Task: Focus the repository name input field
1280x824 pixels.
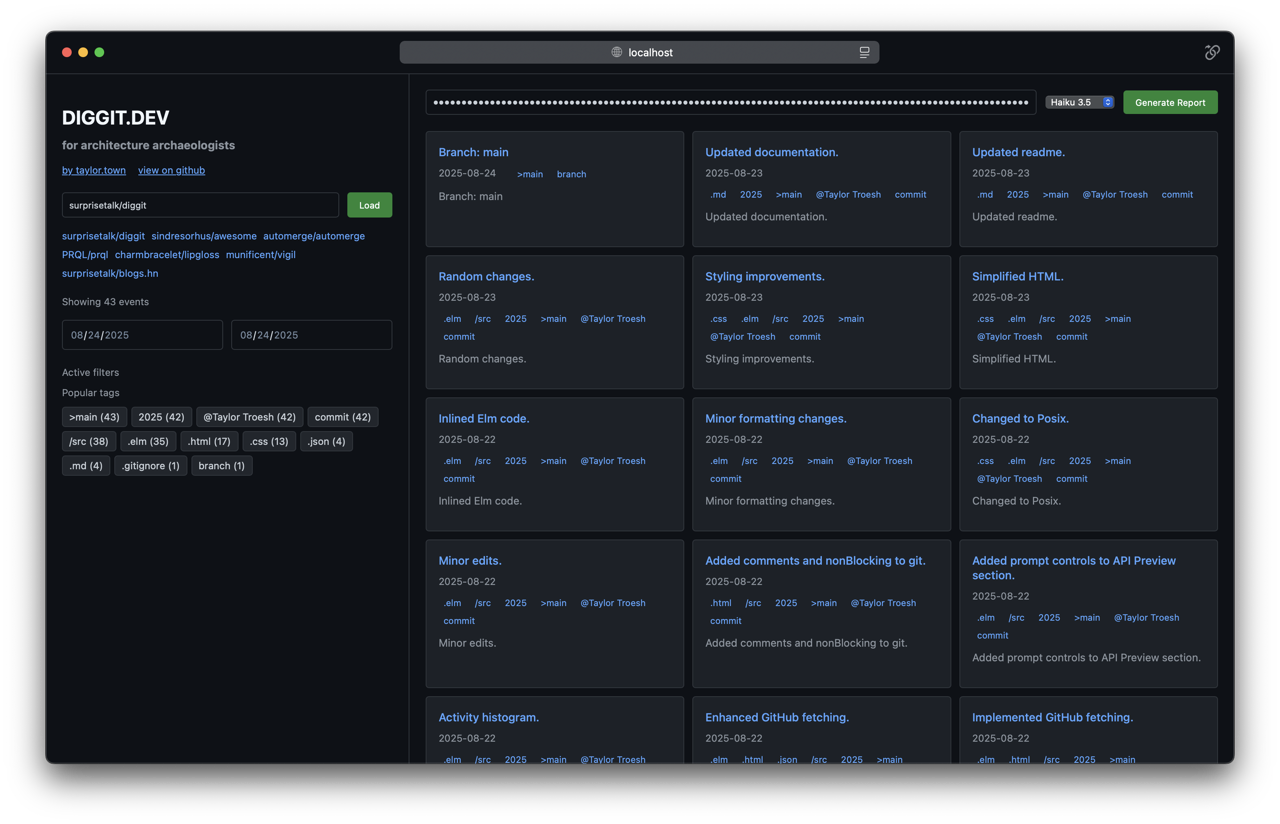Action: tap(200, 205)
